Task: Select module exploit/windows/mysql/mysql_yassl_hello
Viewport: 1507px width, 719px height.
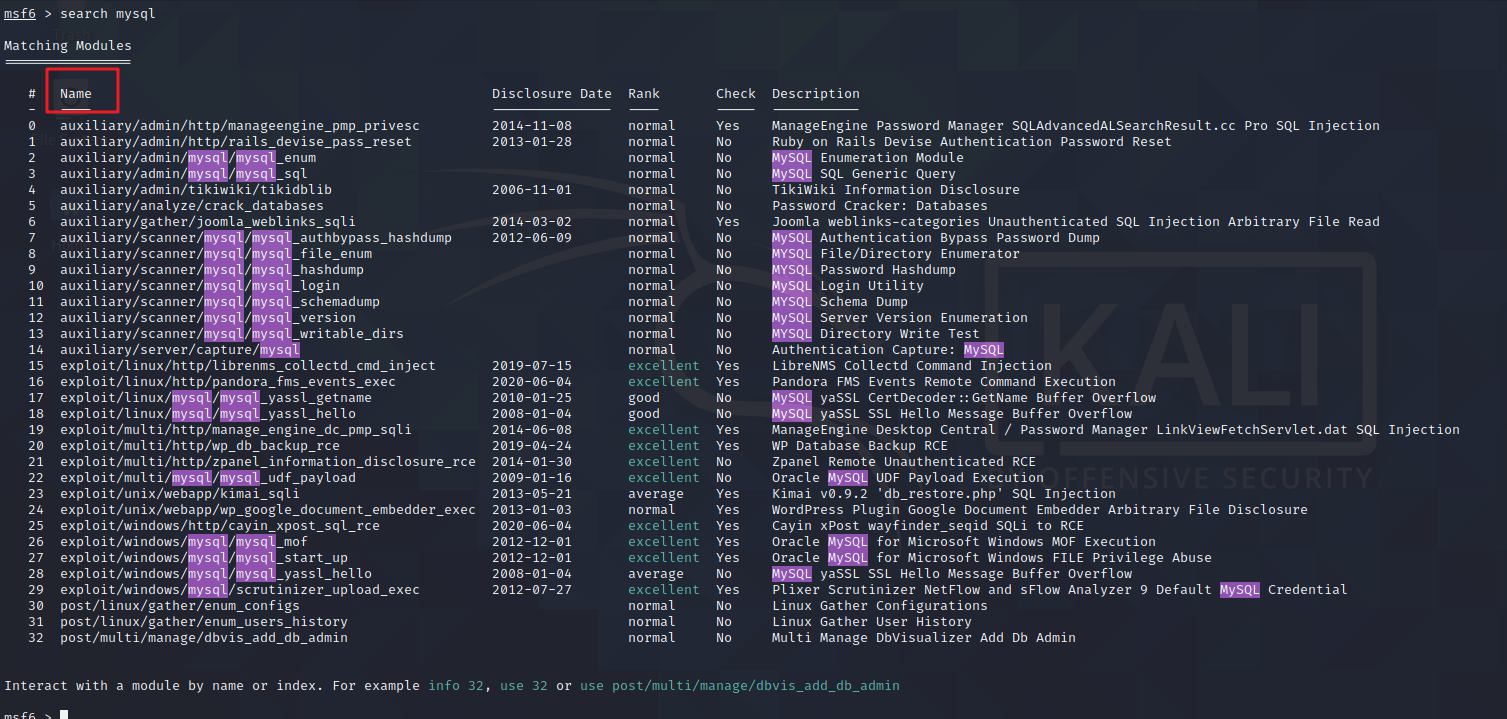Action: click(216, 574)
